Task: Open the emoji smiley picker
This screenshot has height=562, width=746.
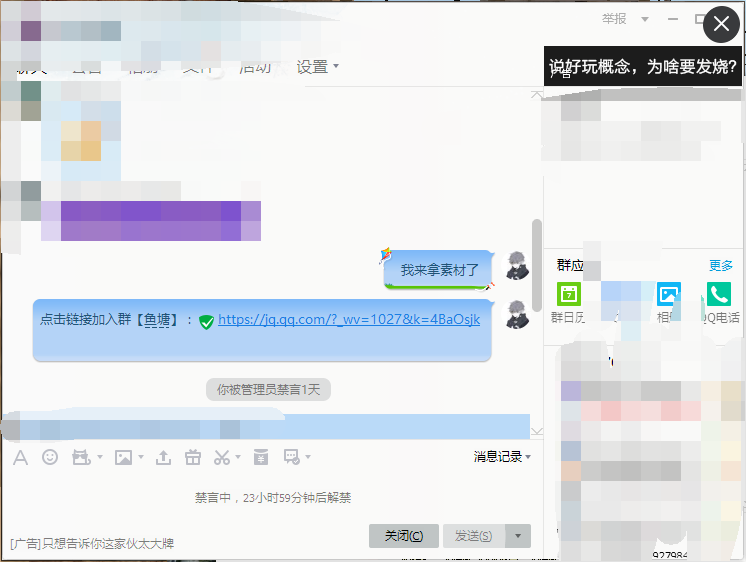Action: [x=50, y=457]
